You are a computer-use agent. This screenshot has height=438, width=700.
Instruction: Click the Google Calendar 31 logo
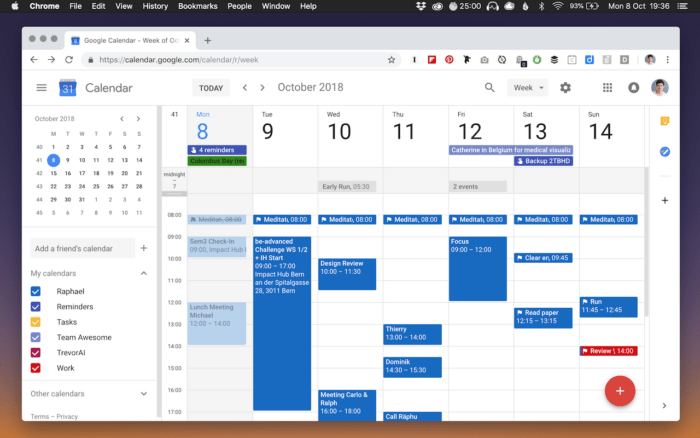67,88
